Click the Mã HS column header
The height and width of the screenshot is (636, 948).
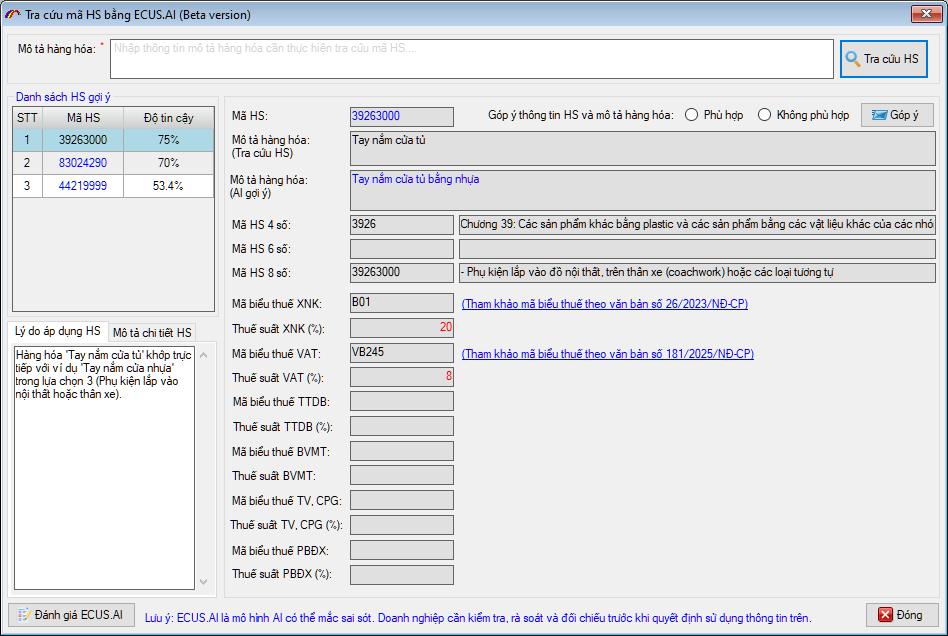point(83,118)
